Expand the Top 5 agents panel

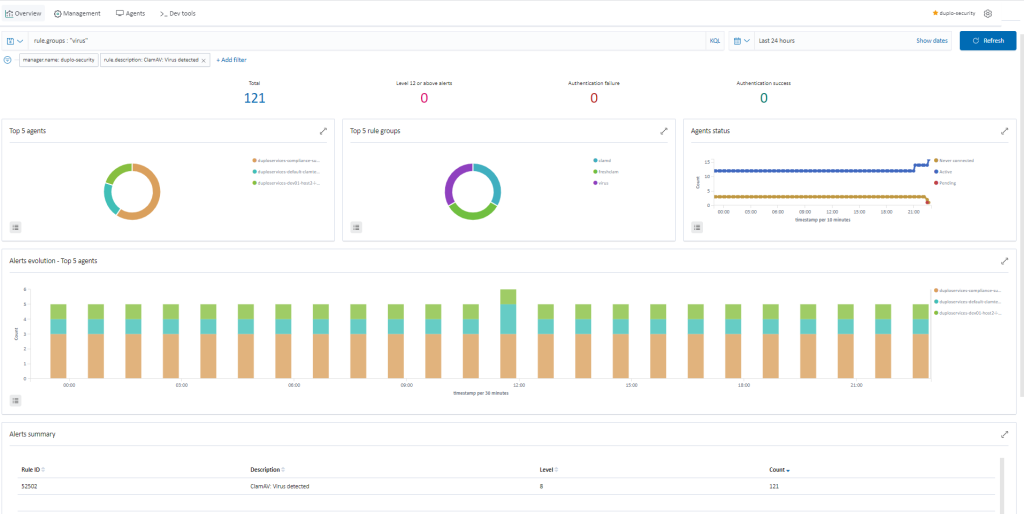pyautogui.click(x=323, y=131)
